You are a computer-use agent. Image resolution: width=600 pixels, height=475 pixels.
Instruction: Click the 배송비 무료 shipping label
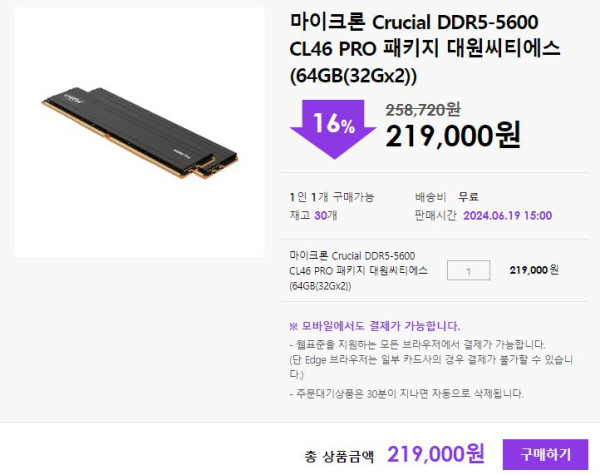[x=447, y=197]
